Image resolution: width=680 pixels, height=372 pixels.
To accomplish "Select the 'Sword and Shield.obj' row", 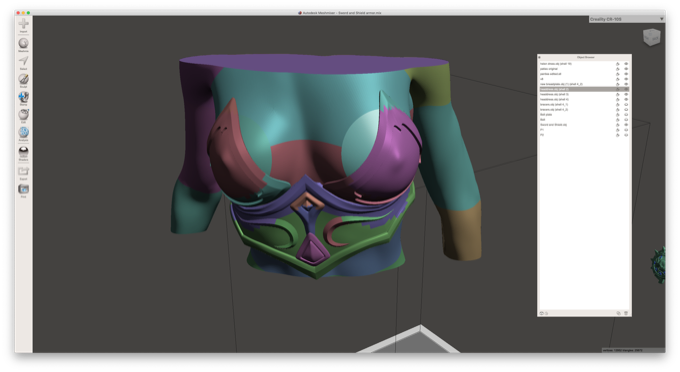I will pyautogui.click(x=584, y=125).
